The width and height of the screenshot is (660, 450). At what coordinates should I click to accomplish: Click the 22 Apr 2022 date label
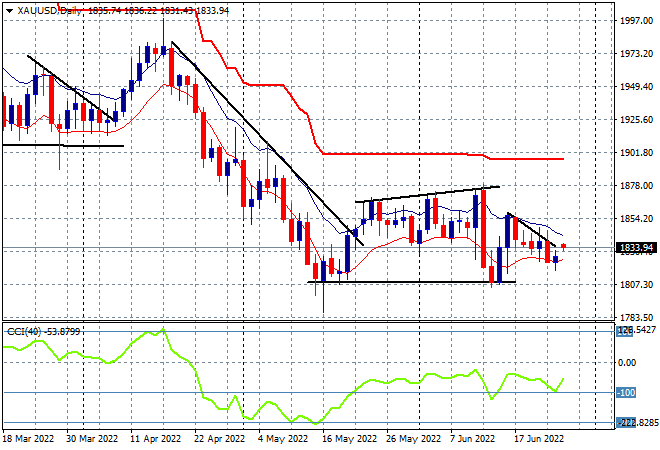(x=219, y=439)
